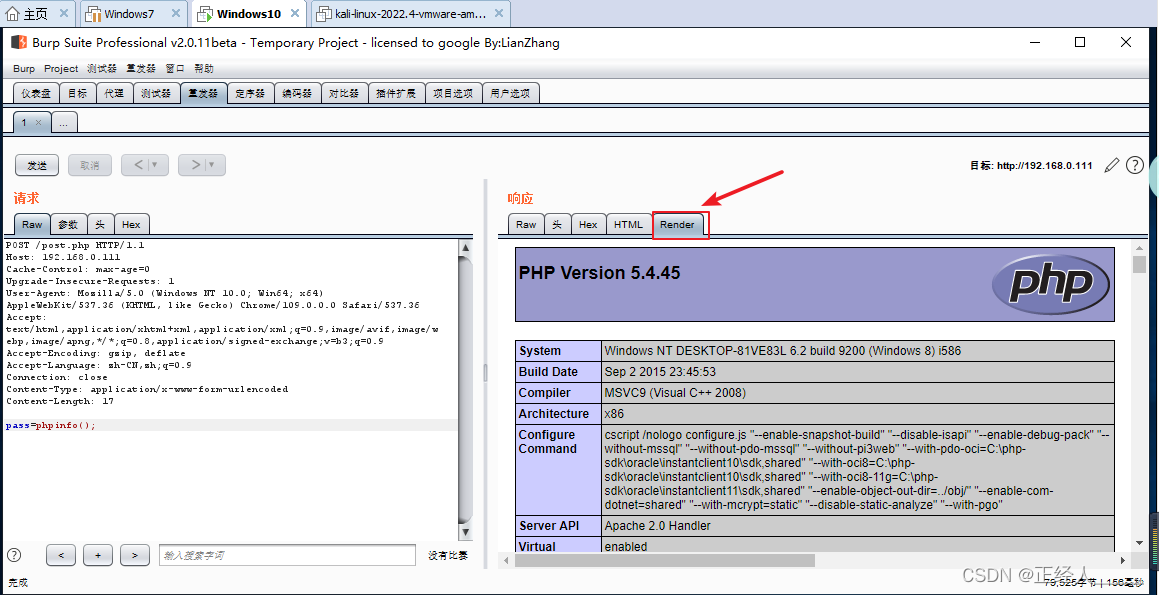
Task: Select the response Hex tab
Action: (x=588, y=225)
